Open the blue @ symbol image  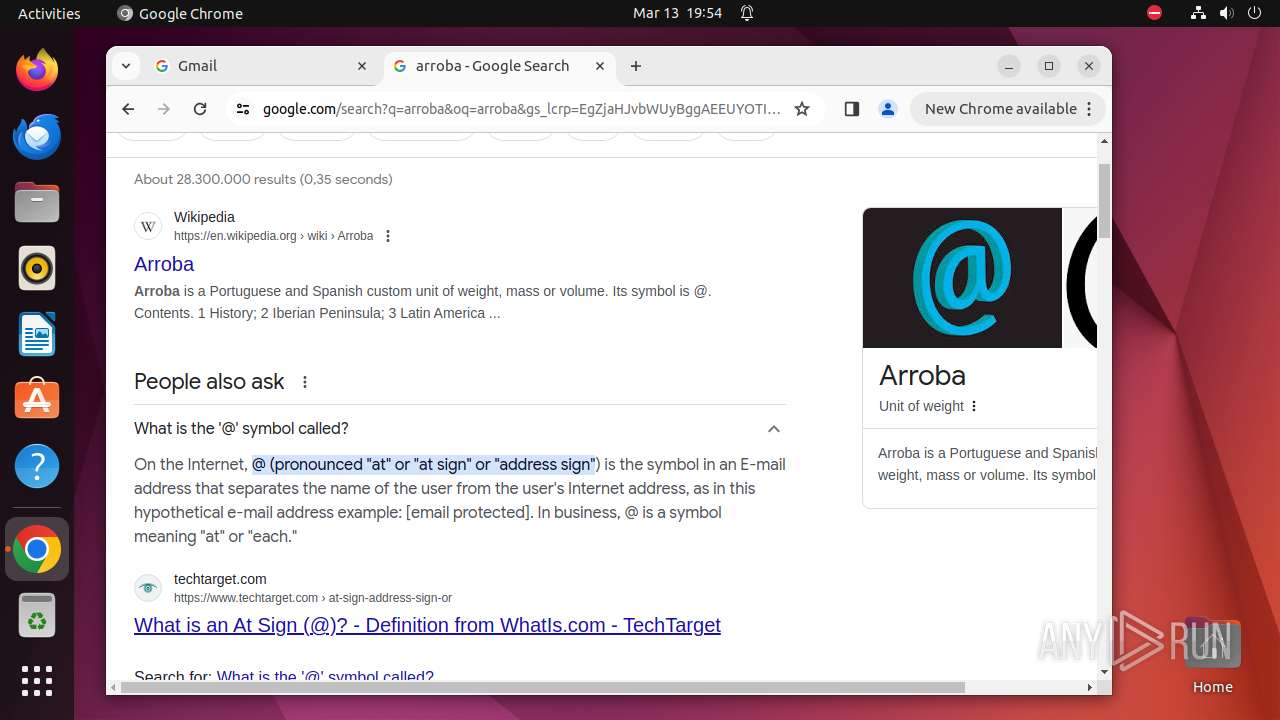[962, 278]
